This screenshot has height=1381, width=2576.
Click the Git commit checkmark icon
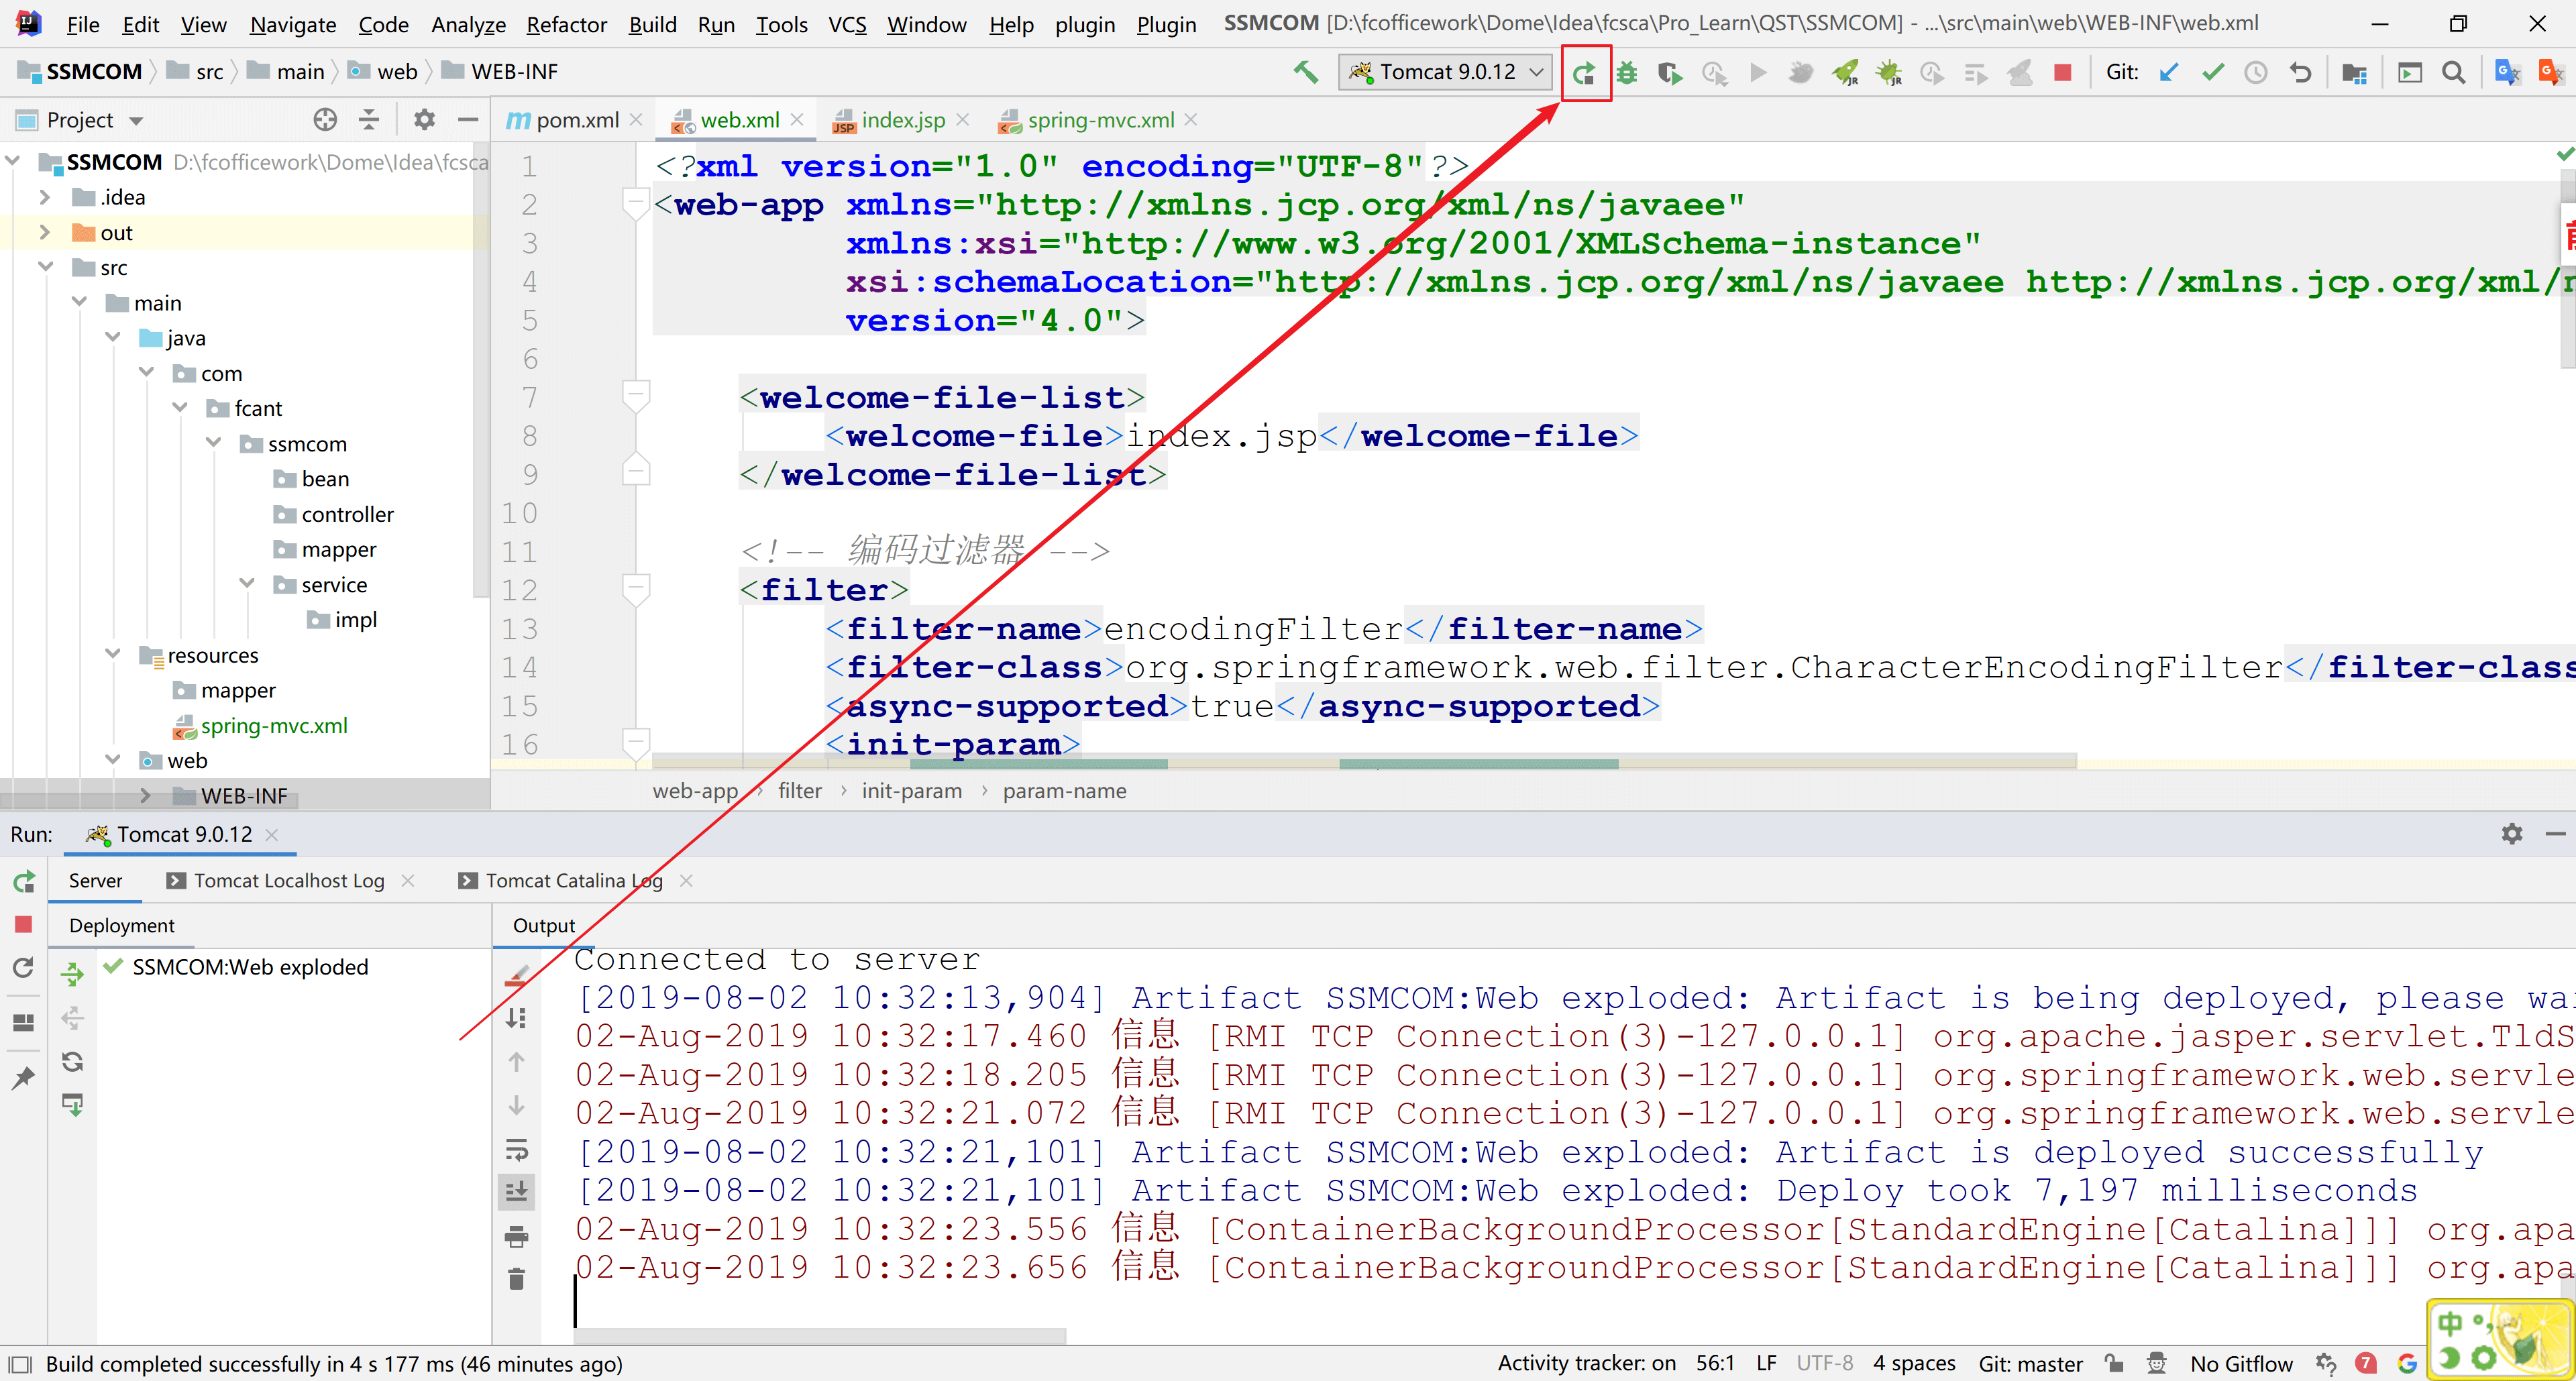(2213, 72)
